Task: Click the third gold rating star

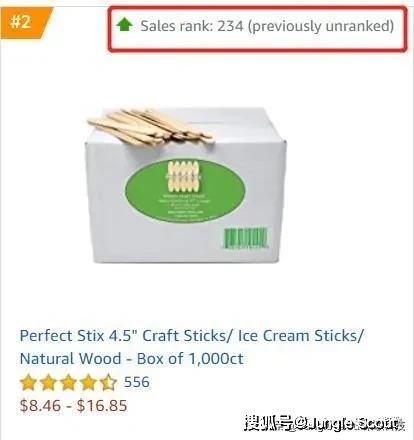Action: point(68,382)
